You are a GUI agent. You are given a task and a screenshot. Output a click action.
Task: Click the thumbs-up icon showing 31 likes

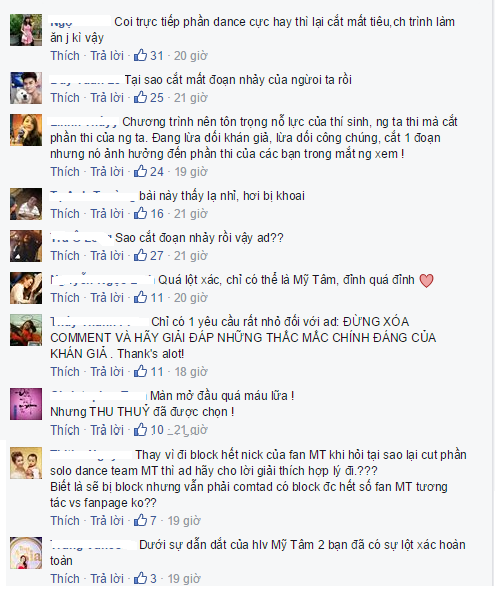[140, 56]
